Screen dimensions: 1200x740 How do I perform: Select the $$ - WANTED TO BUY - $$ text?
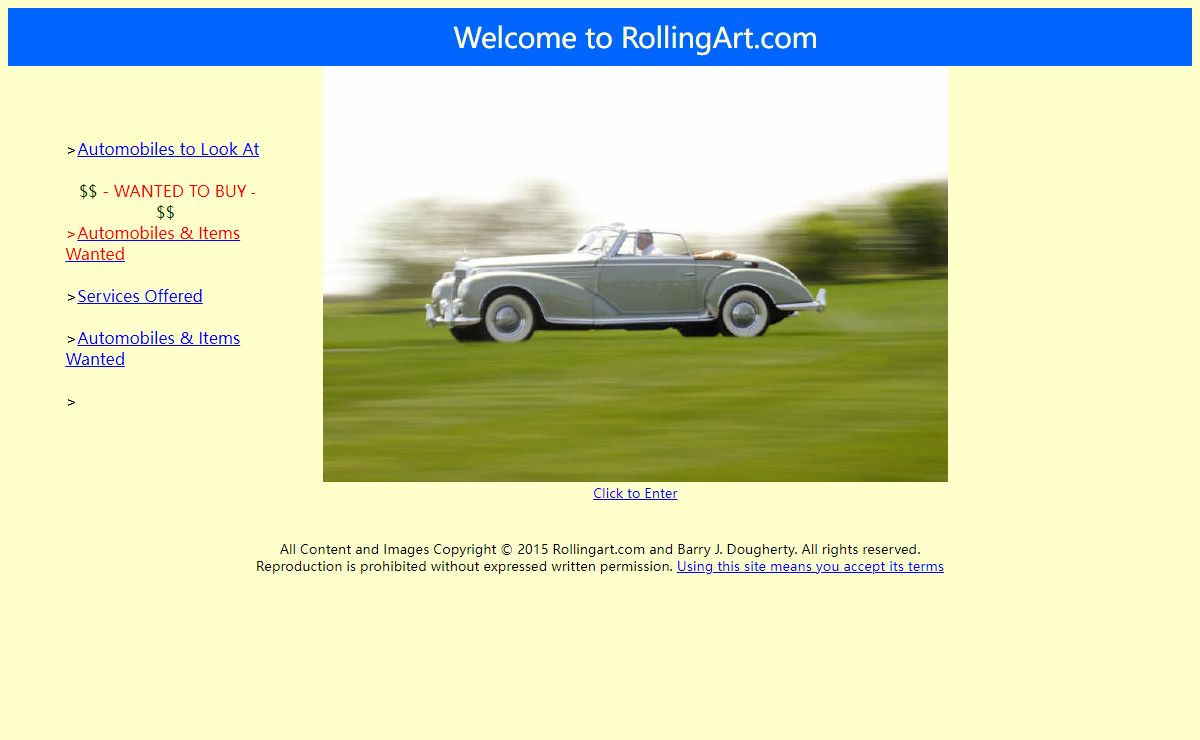(167, 201)
